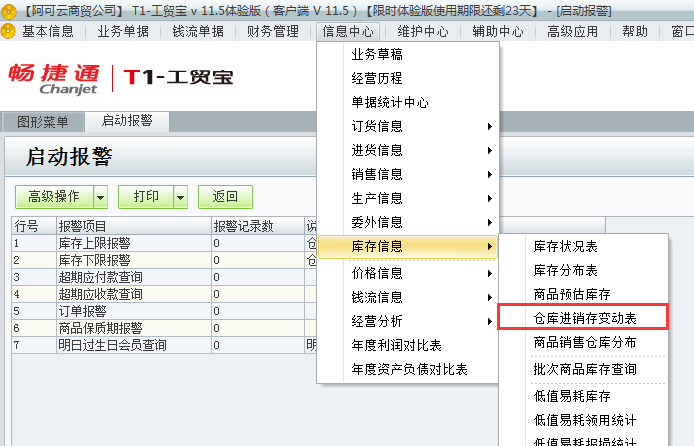Open the 维护中心 menu

coord(423,31)
